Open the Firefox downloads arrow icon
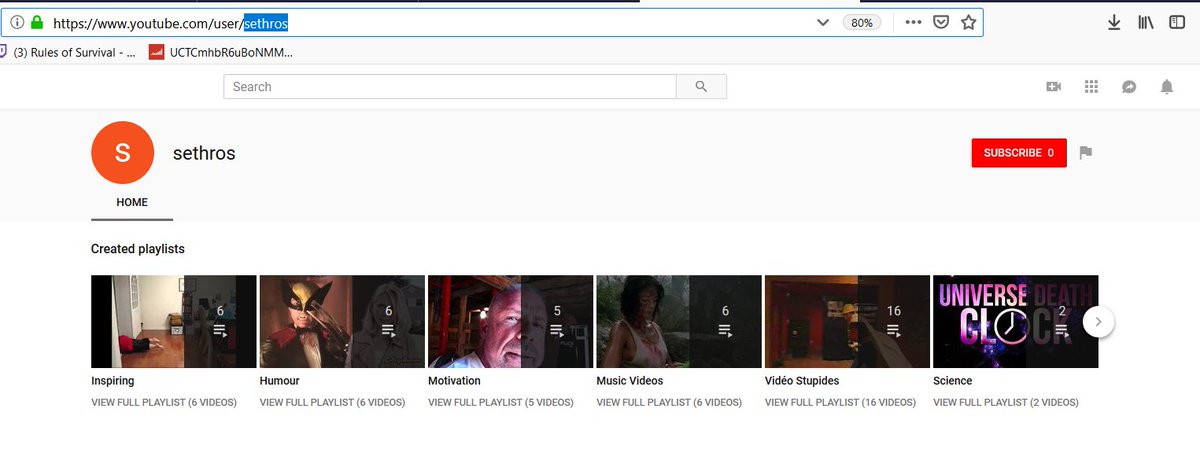Viewport: 1200px width, 475px height. pos(1114,22)
